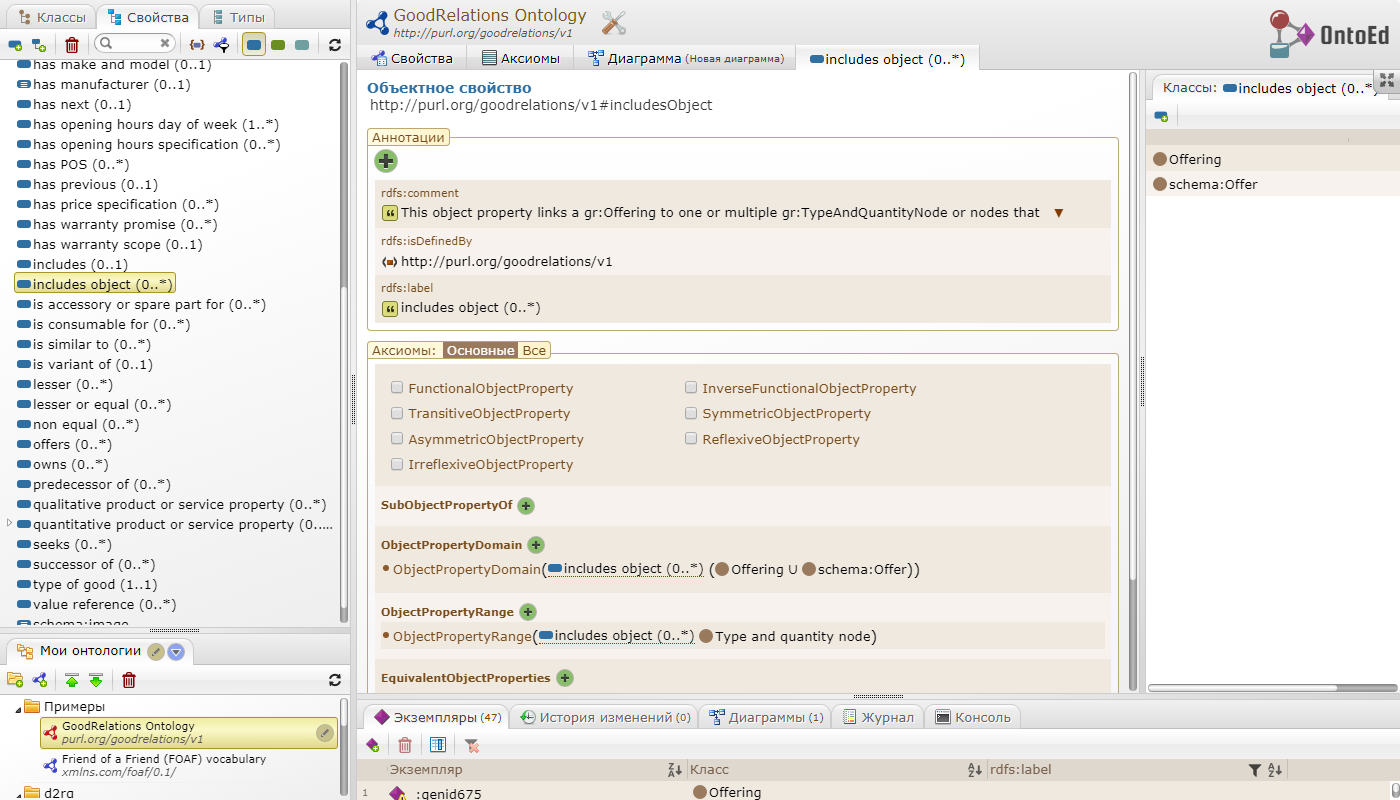Add a SubObjectPropertyOf axiom
This screenshot has height=800, width=1400.
(526, 506)
